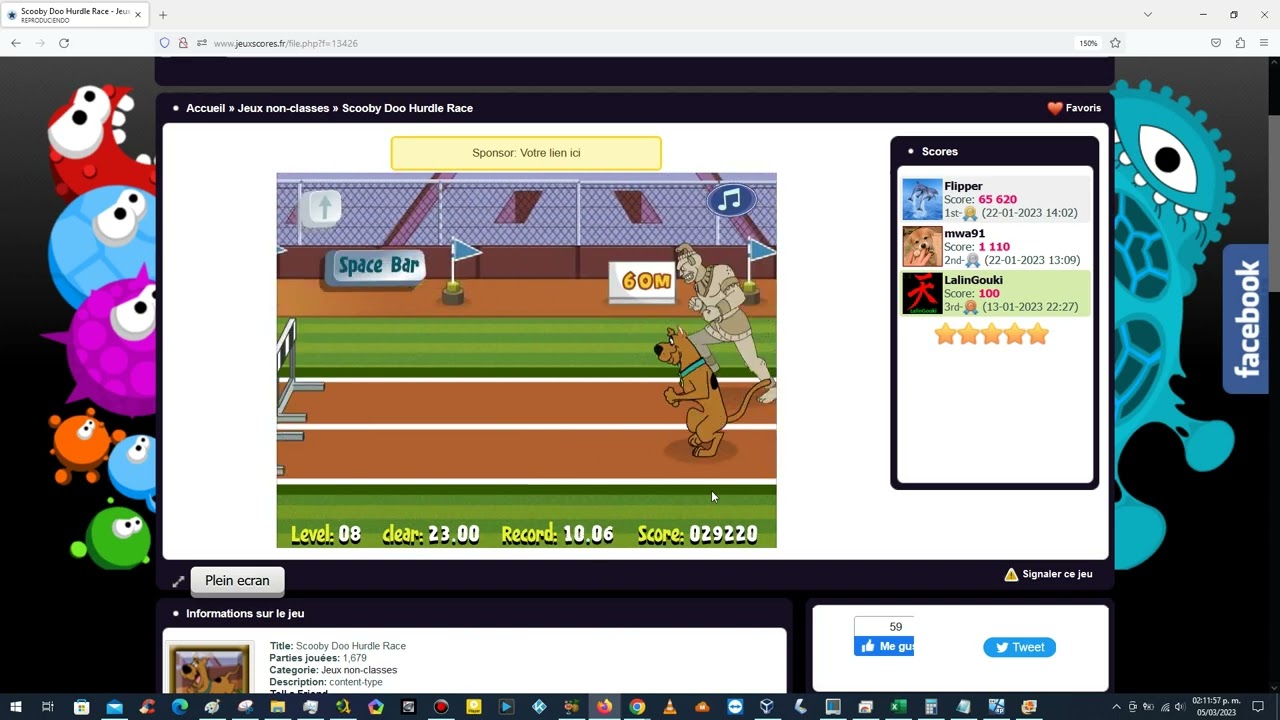Viewport: 1280px width, 720px height.
Task: Click the taskbar clock and date
Action: tap(1217, 707)
